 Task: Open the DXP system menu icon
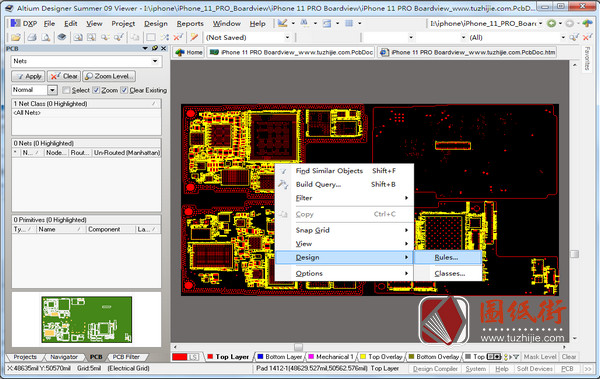(x=15, y=23)
